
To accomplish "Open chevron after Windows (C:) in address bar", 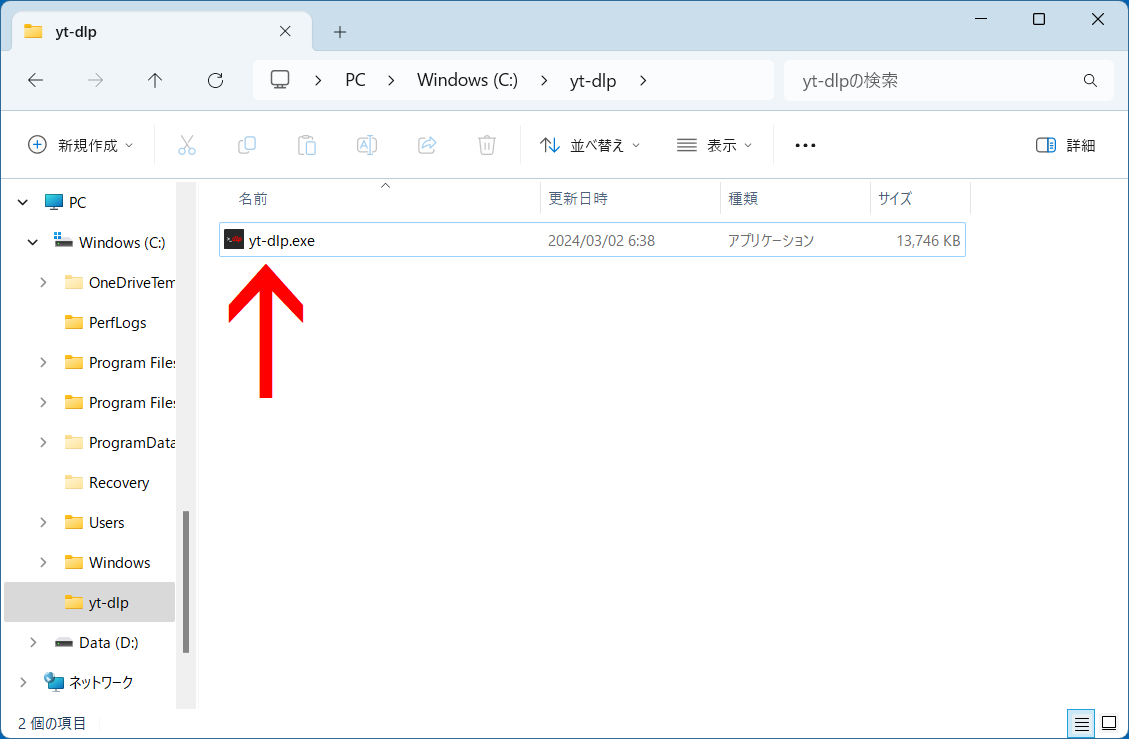I will click(x=544, y=81).
